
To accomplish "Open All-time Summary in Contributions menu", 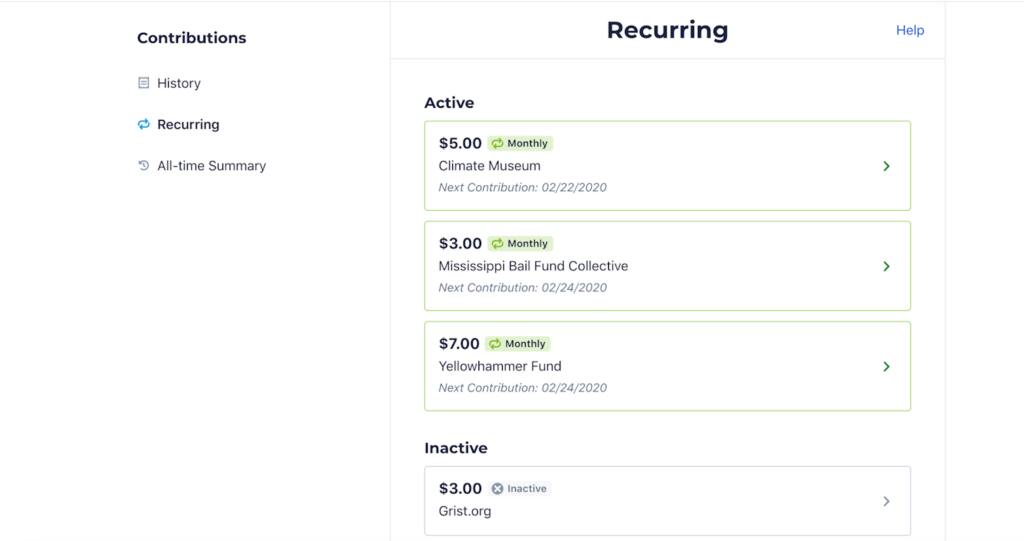I will tap(212, 166).
